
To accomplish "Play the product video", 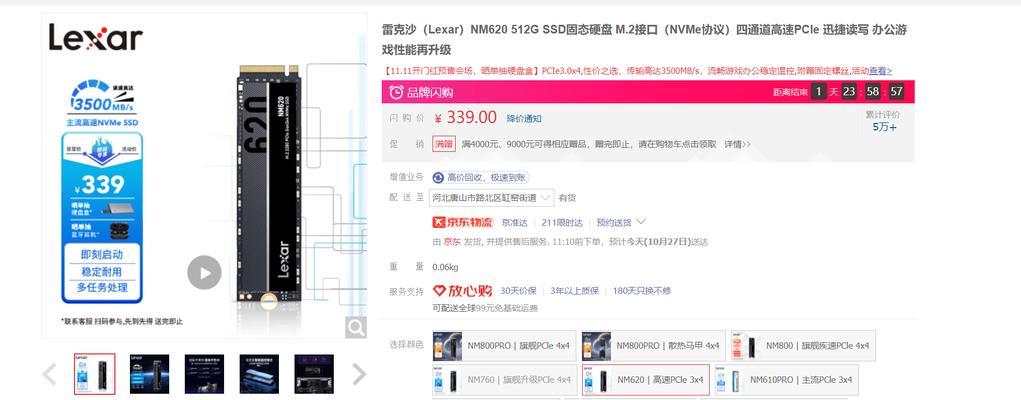I will (x=204, y=272).
